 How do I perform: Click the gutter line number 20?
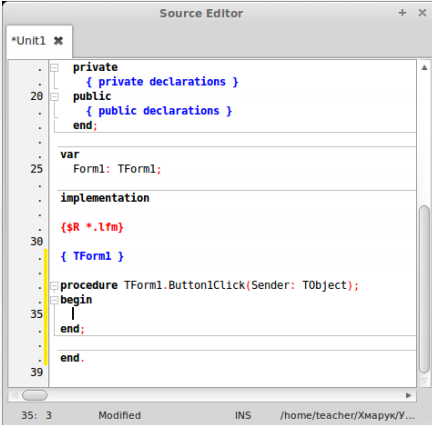point(37,96)
